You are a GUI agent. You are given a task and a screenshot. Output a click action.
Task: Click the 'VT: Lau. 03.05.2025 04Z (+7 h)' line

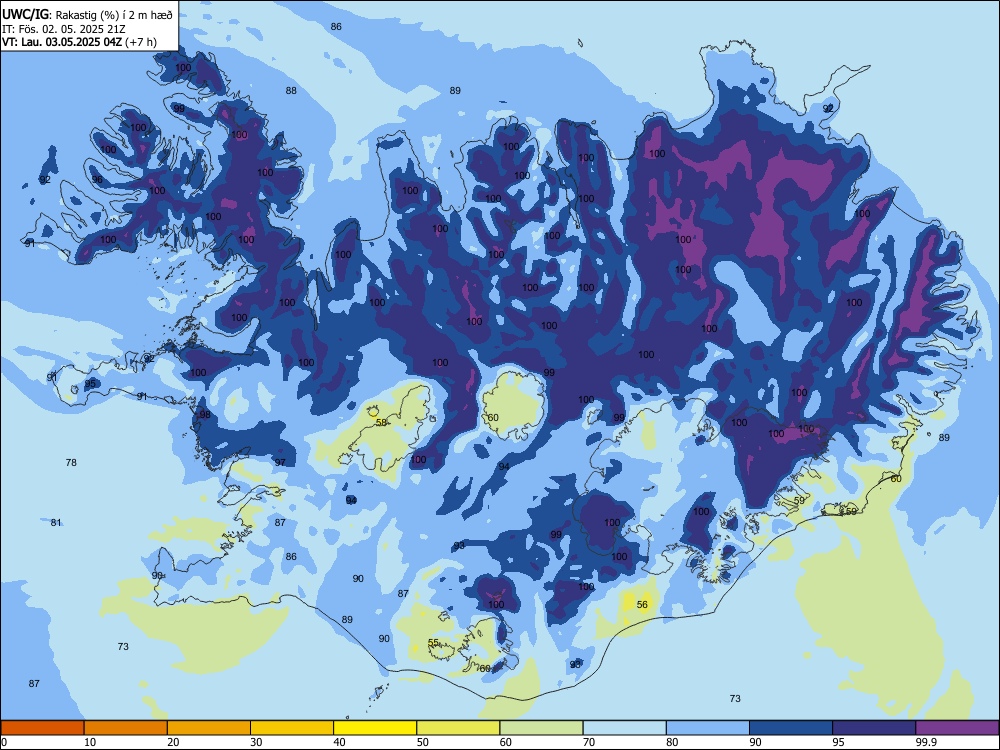coord(79,42)
